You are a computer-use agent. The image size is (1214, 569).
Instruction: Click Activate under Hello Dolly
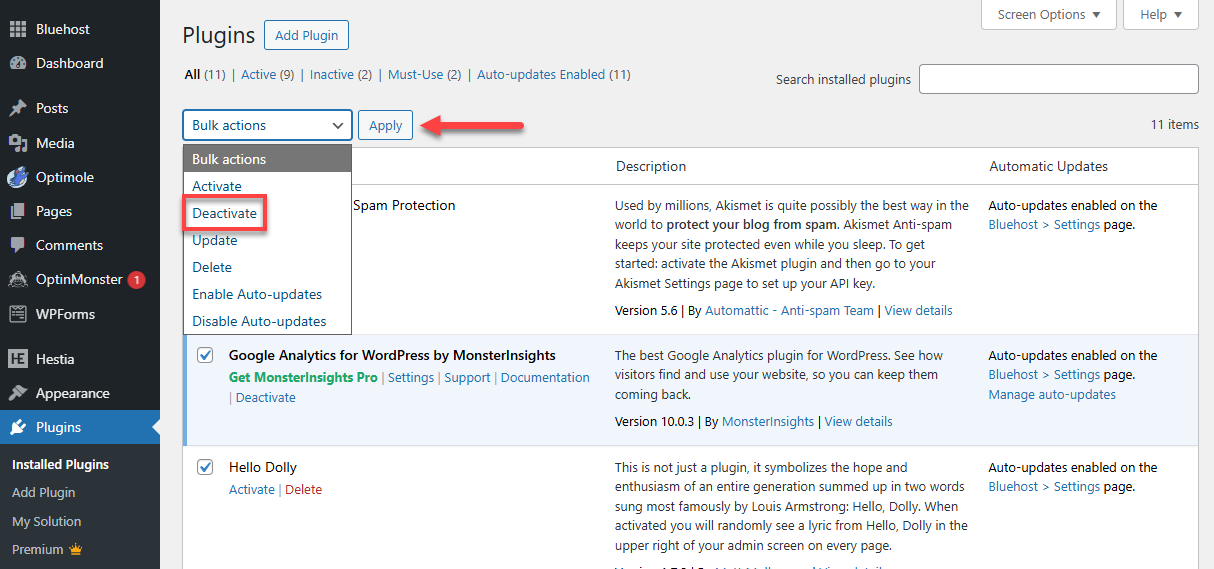tap(251, 489)
